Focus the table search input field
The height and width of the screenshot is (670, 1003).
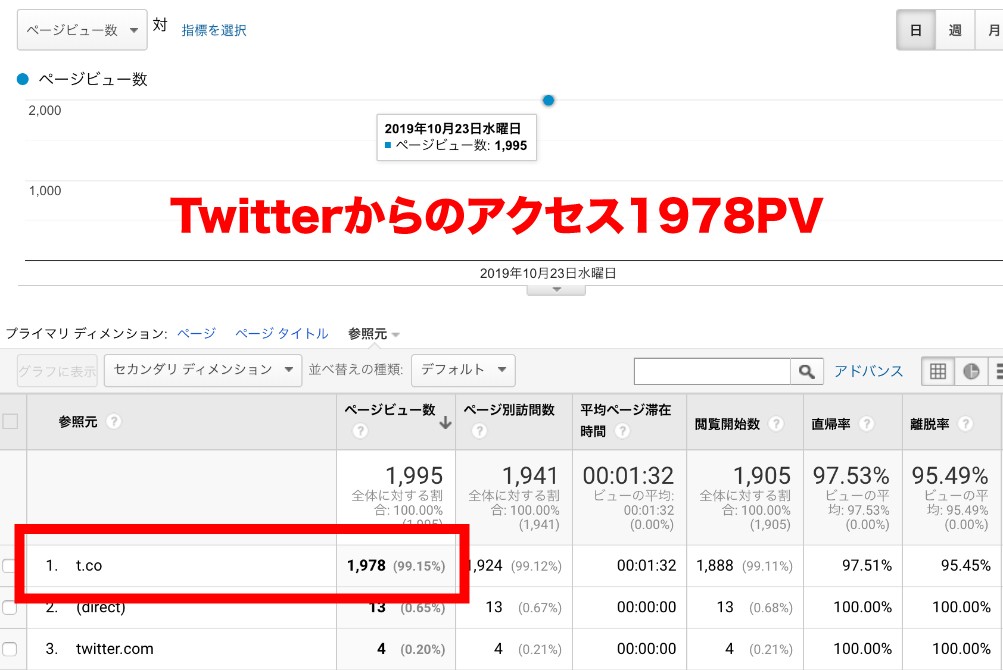712,371
